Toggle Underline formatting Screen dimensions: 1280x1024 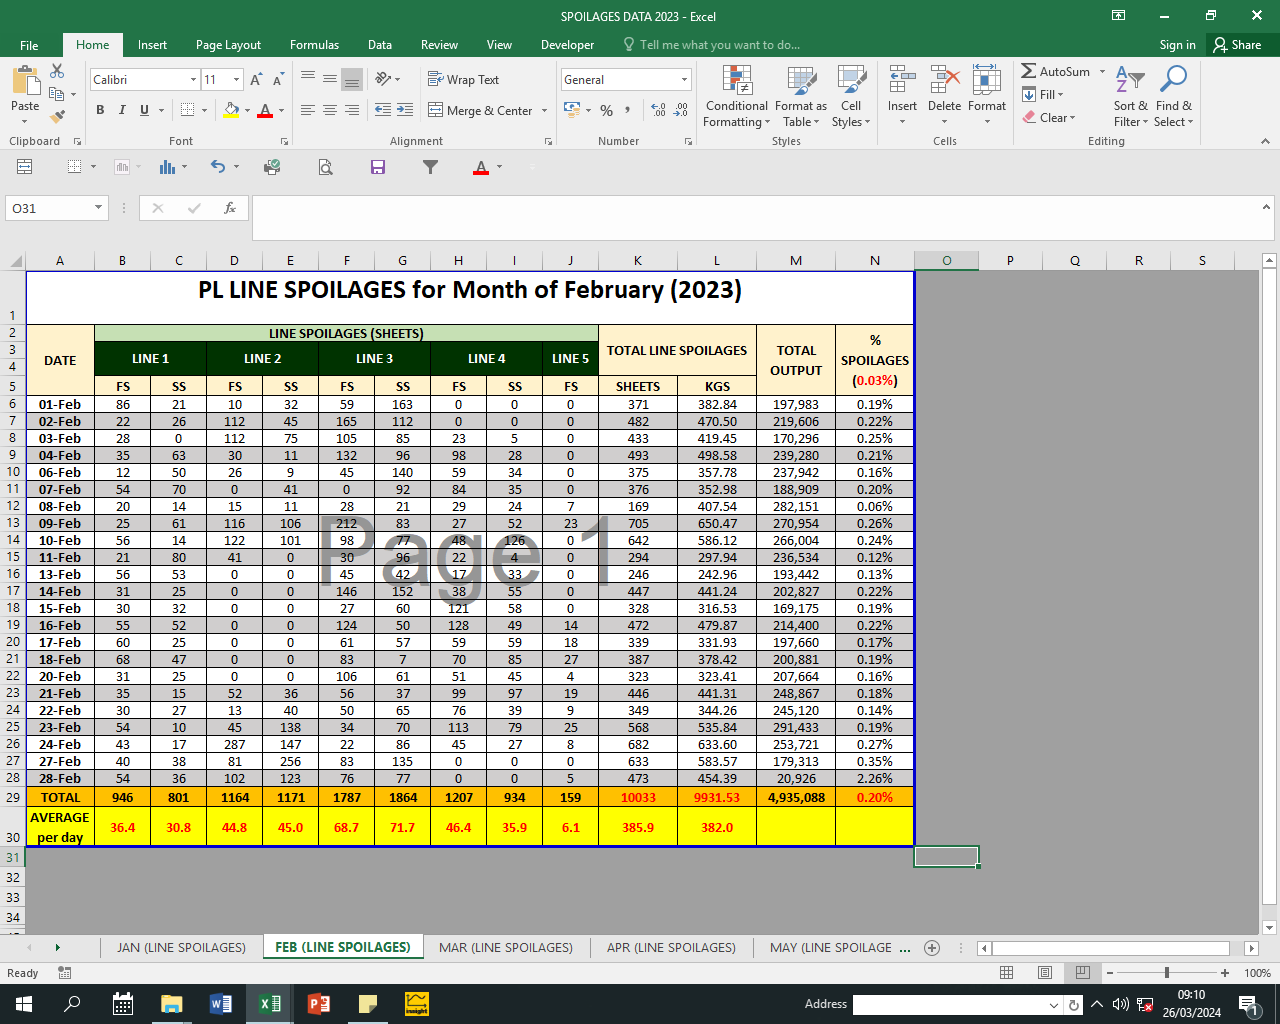click(x=145, y=110)
